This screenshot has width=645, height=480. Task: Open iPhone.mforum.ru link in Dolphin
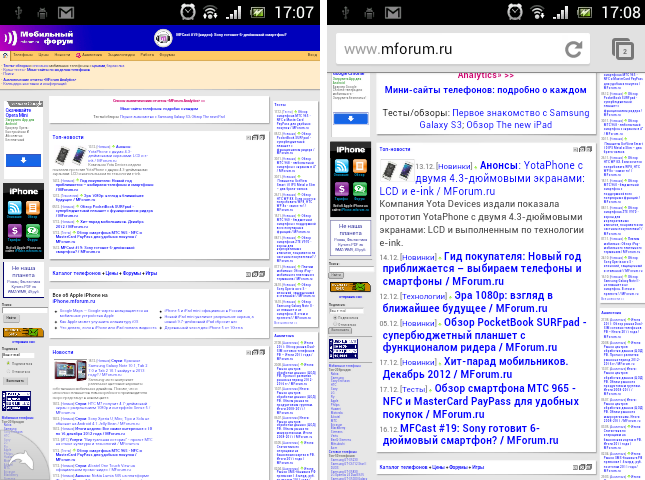[x=74, y=301]
